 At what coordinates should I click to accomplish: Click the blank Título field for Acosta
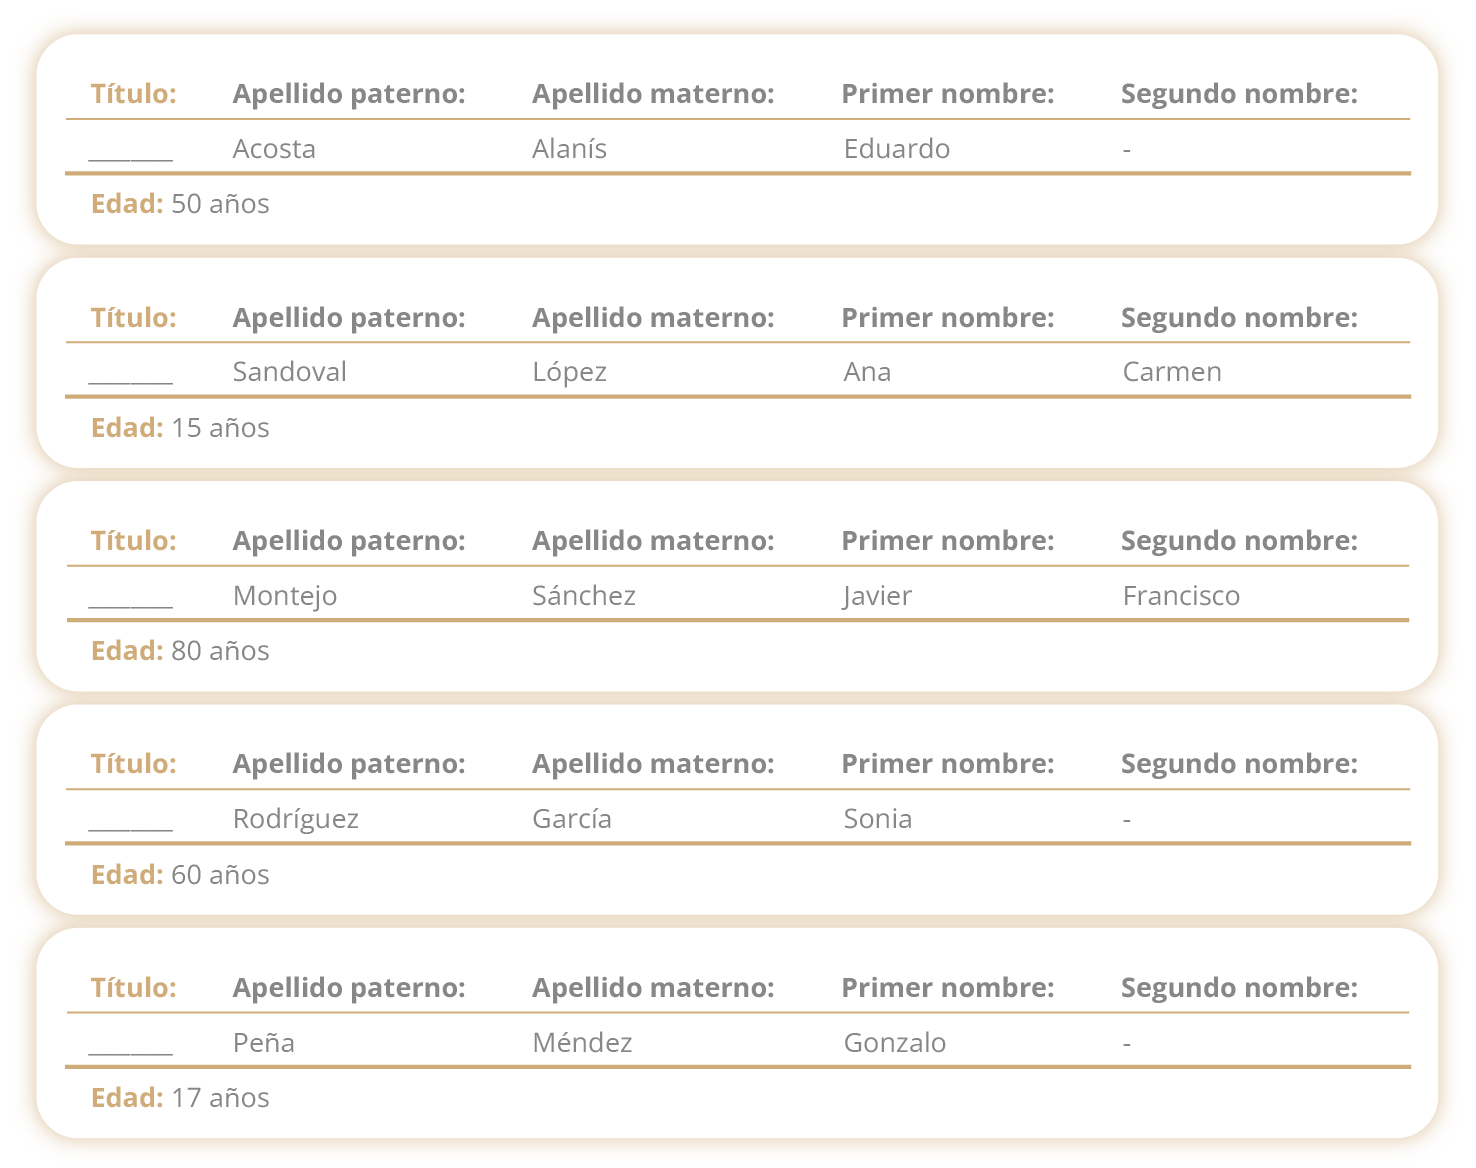coord(130,151)
